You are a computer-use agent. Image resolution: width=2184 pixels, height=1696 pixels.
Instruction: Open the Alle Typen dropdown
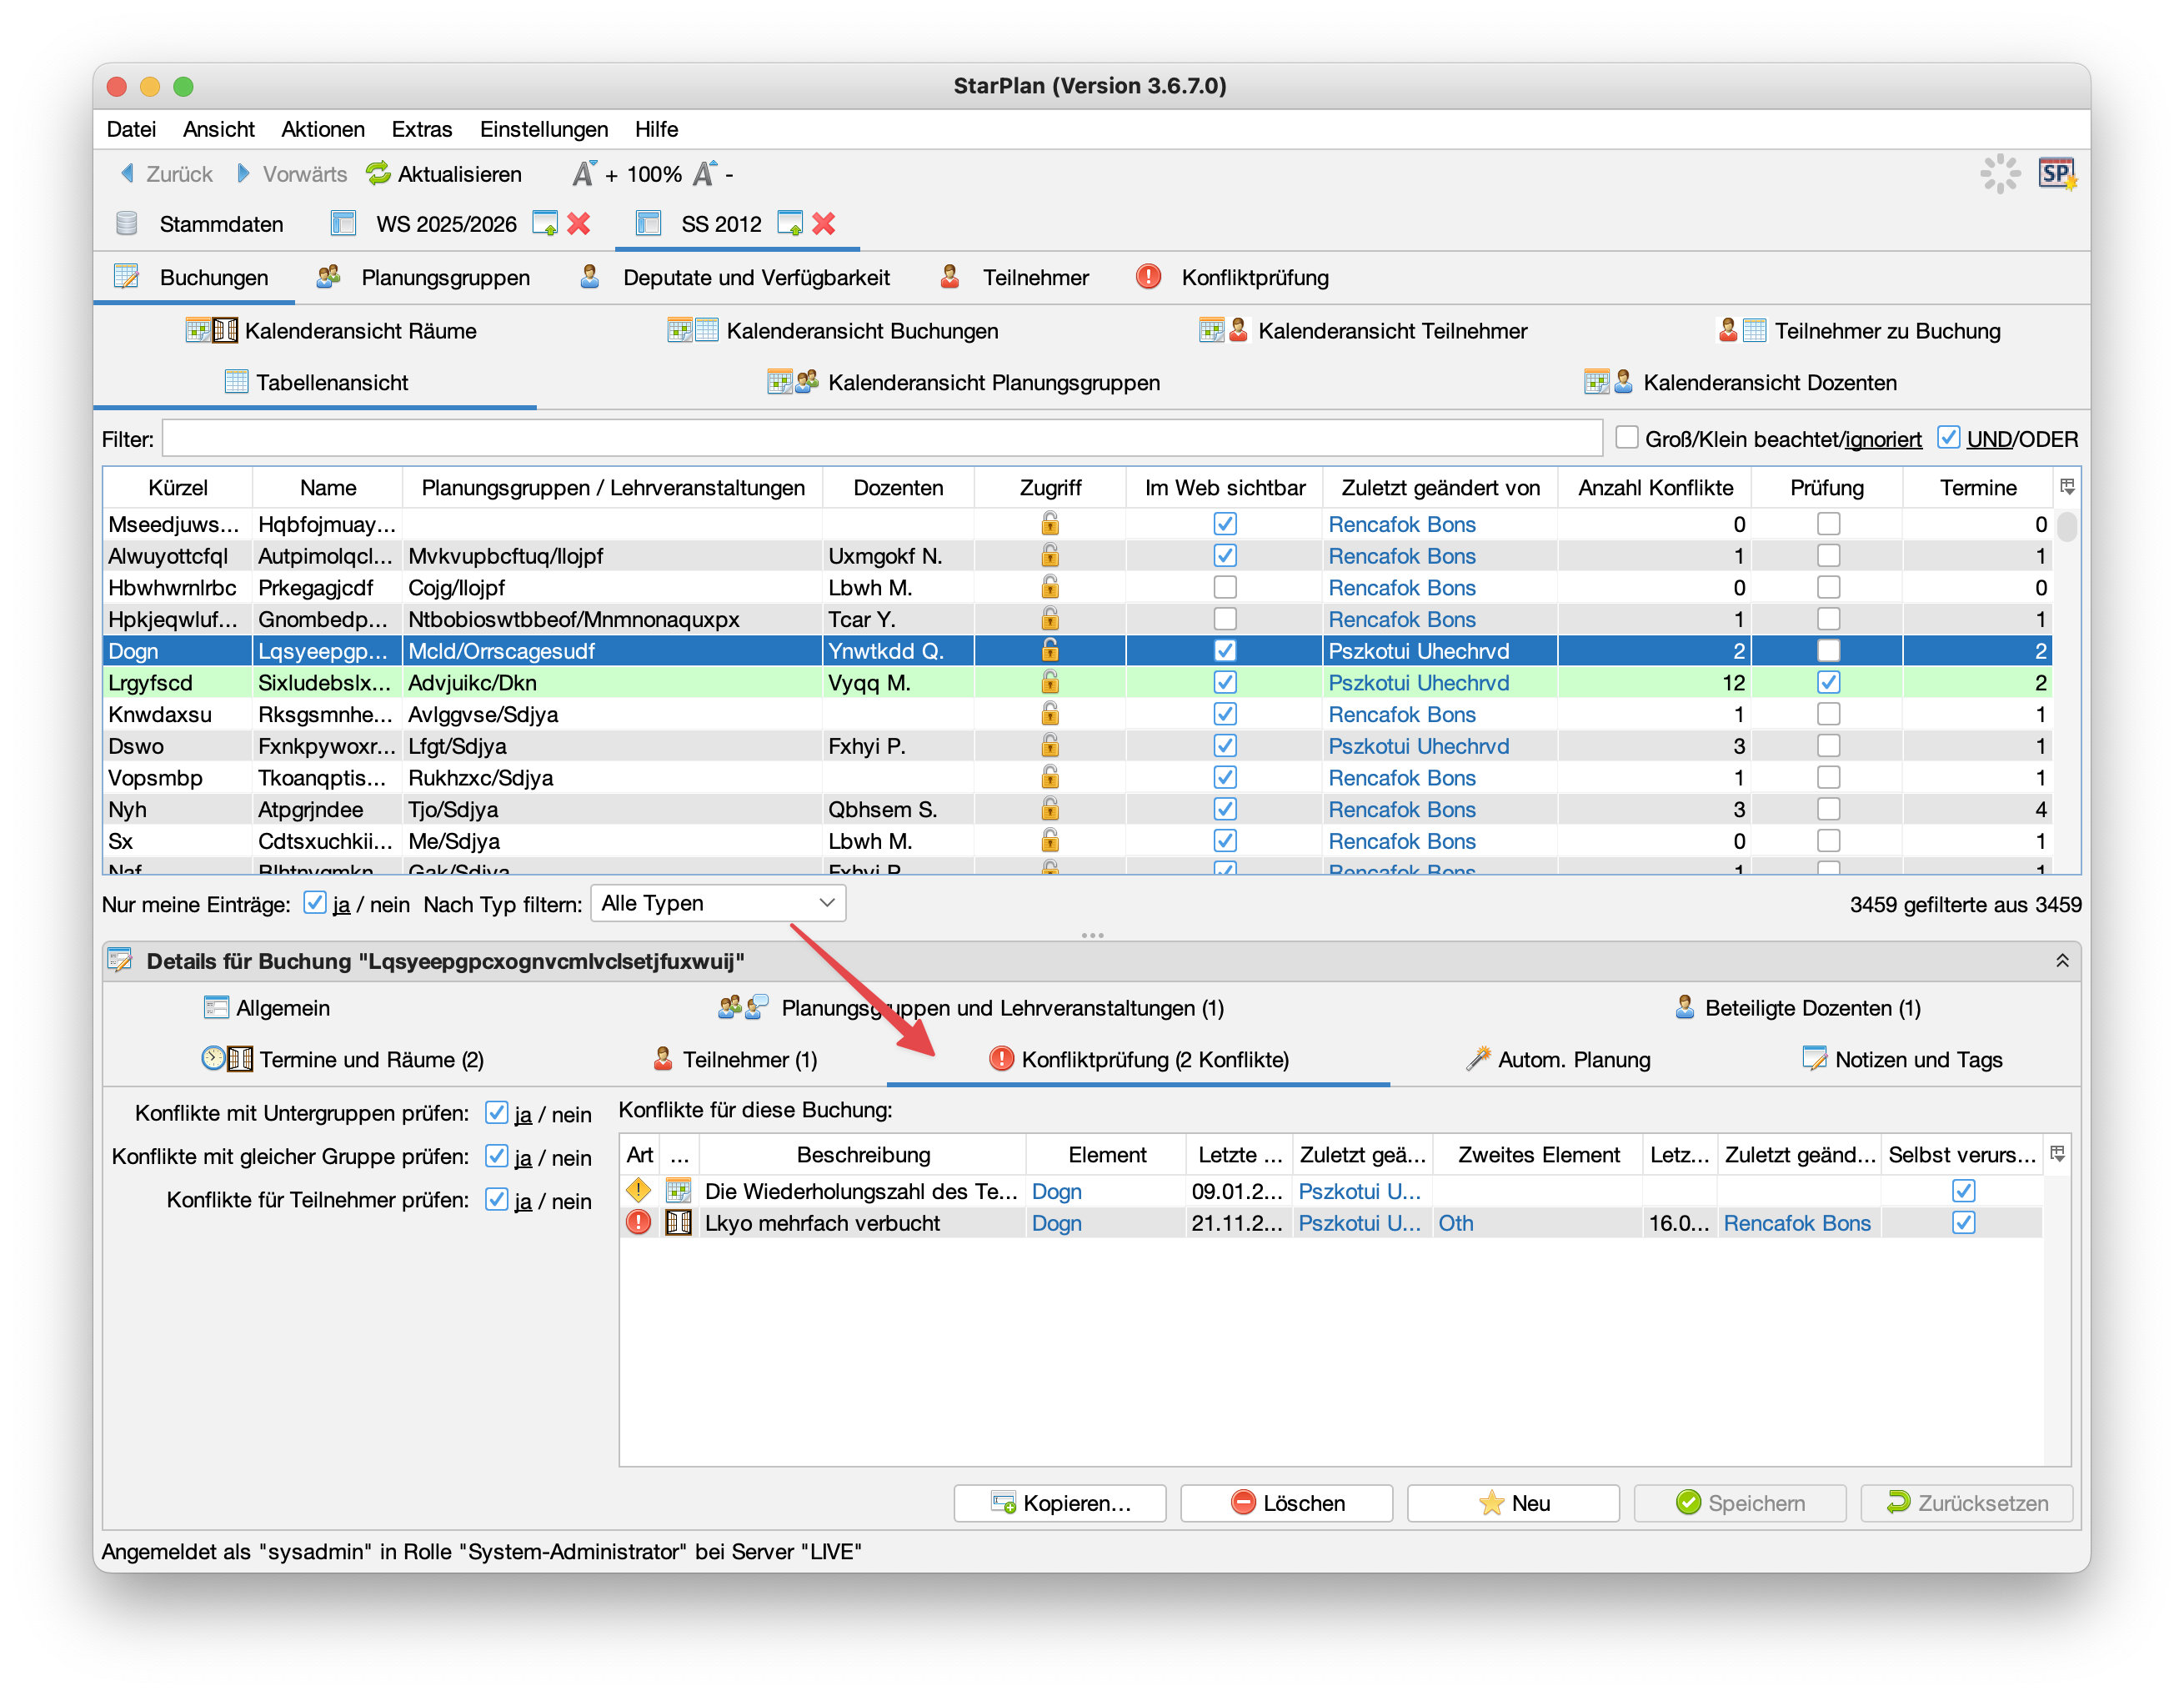[717, 903]
